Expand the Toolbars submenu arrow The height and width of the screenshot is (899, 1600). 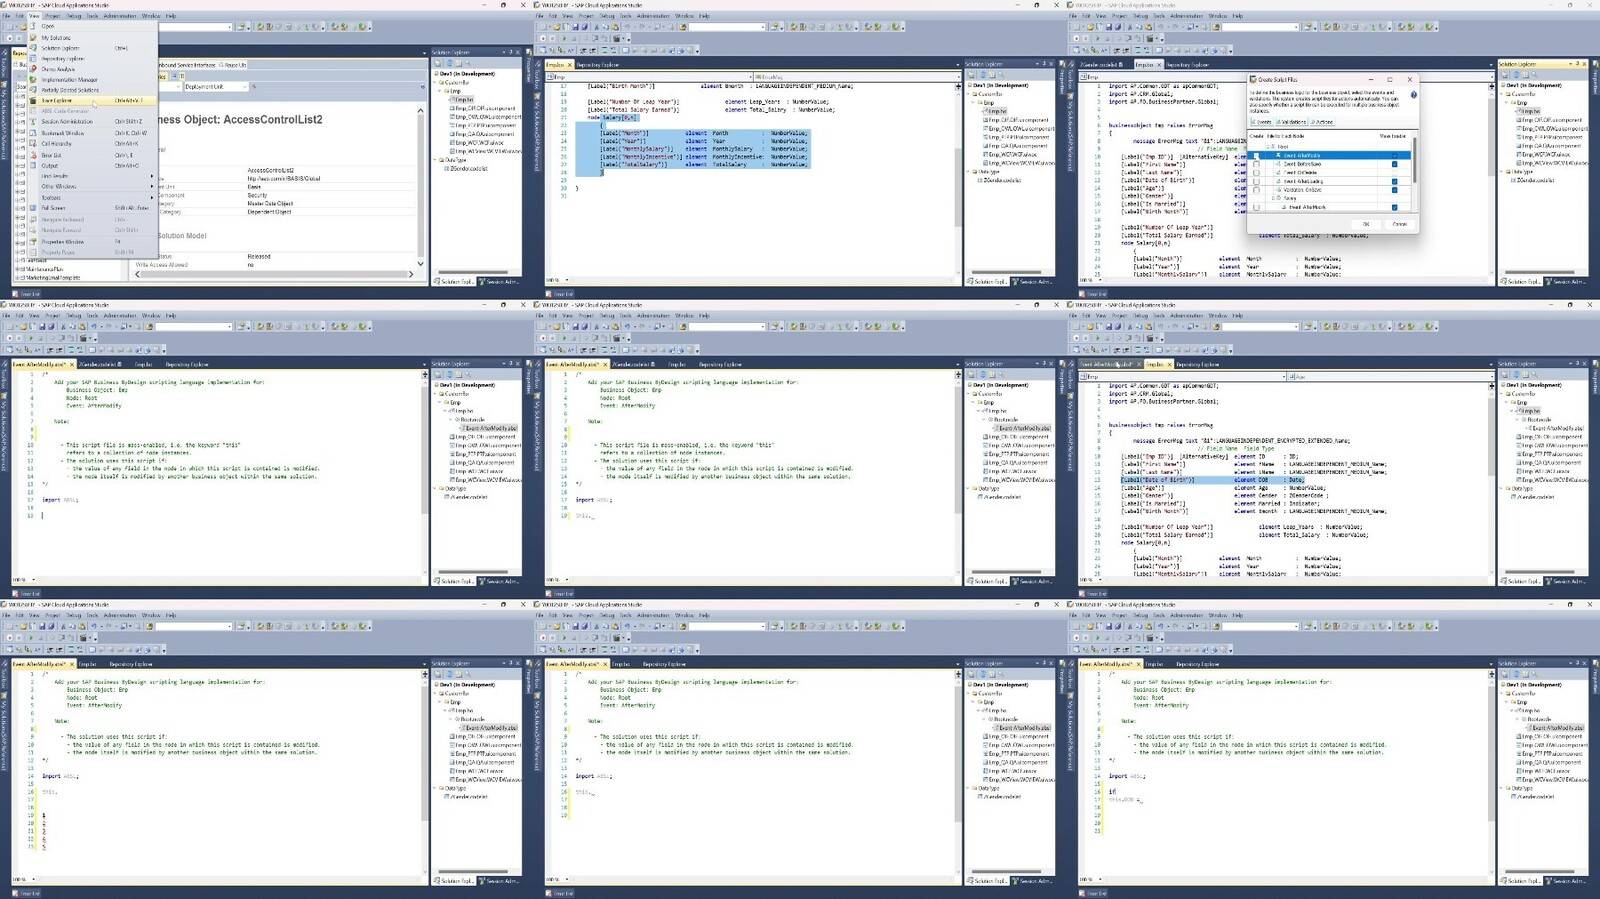pos(152,197)
